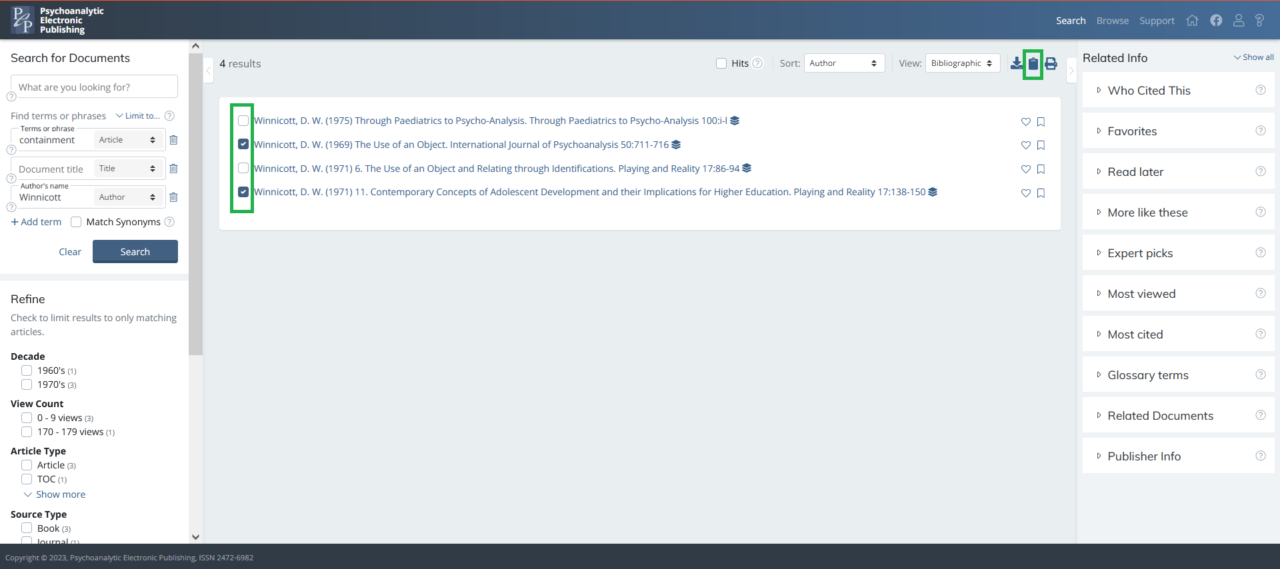
Task: Show all Related Info panels
Action: coord(1254,58)
